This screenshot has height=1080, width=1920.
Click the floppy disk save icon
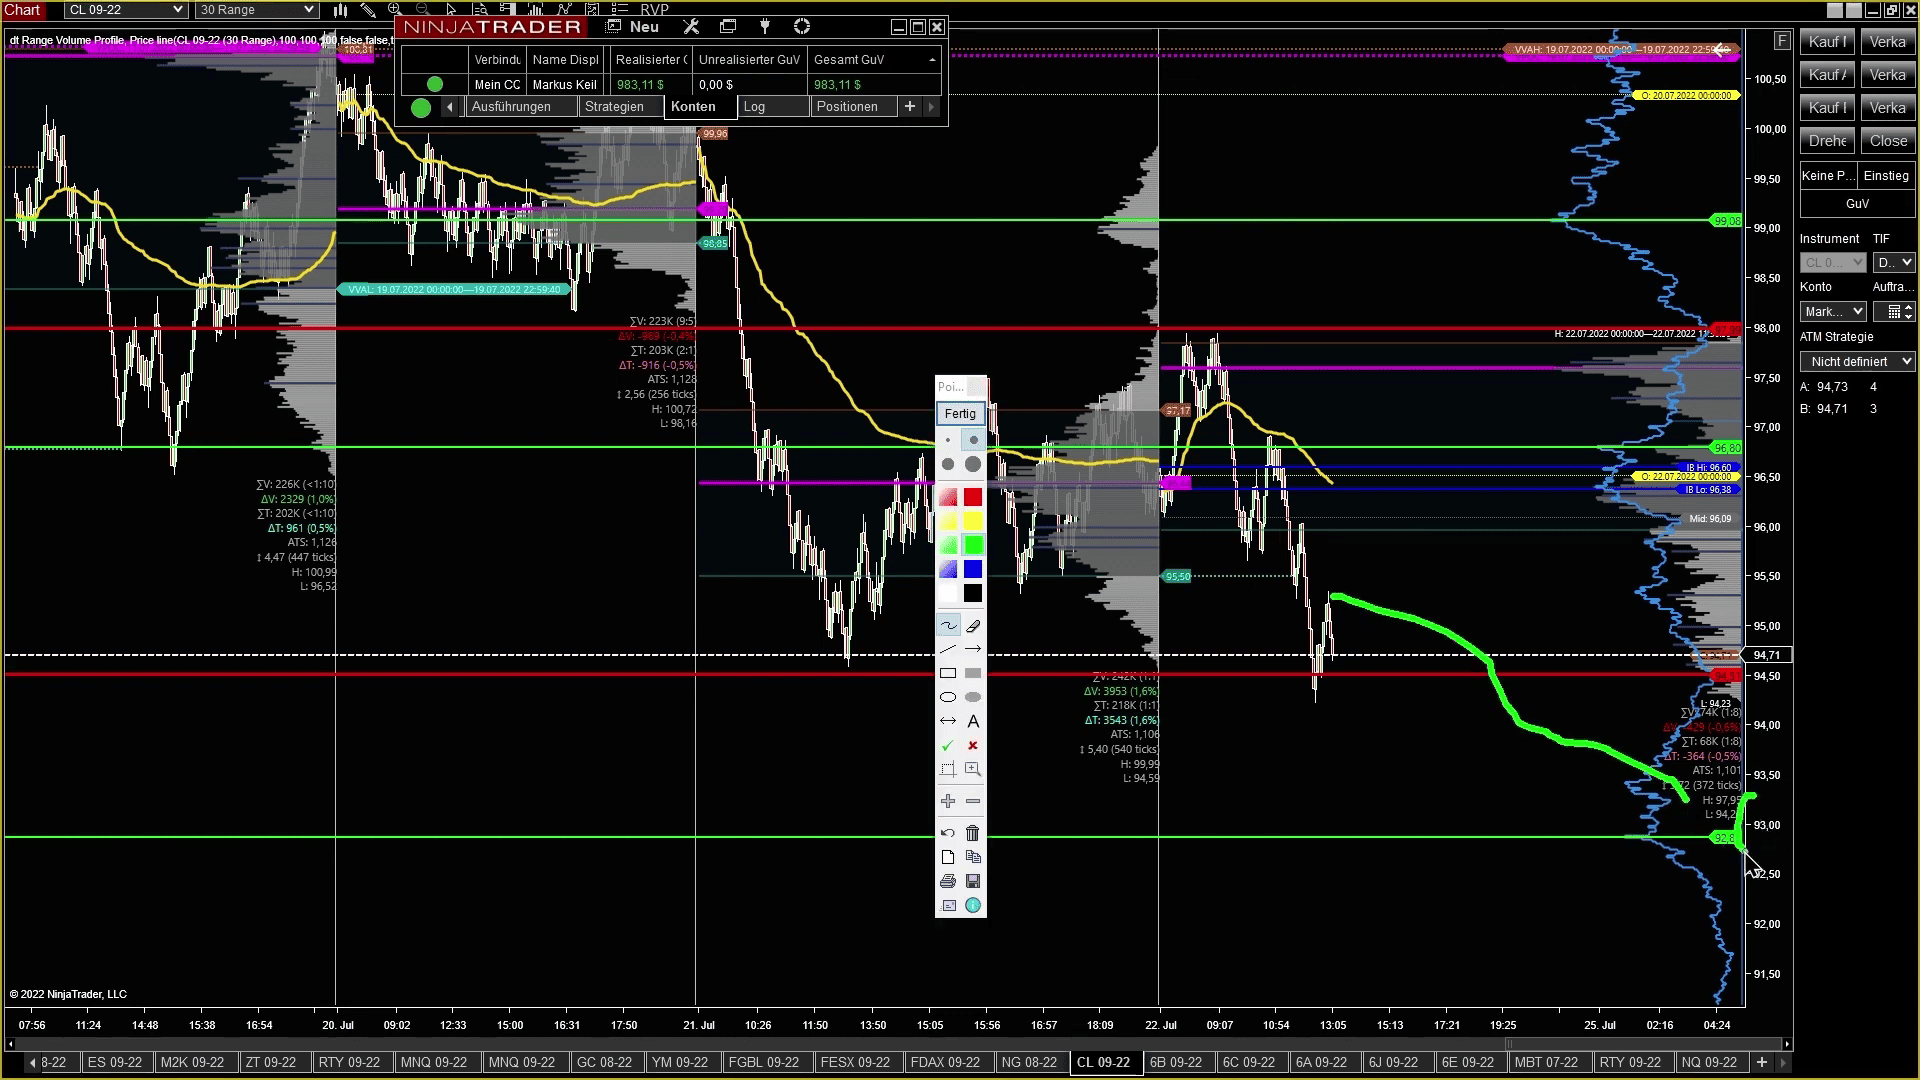pos(973,881)
